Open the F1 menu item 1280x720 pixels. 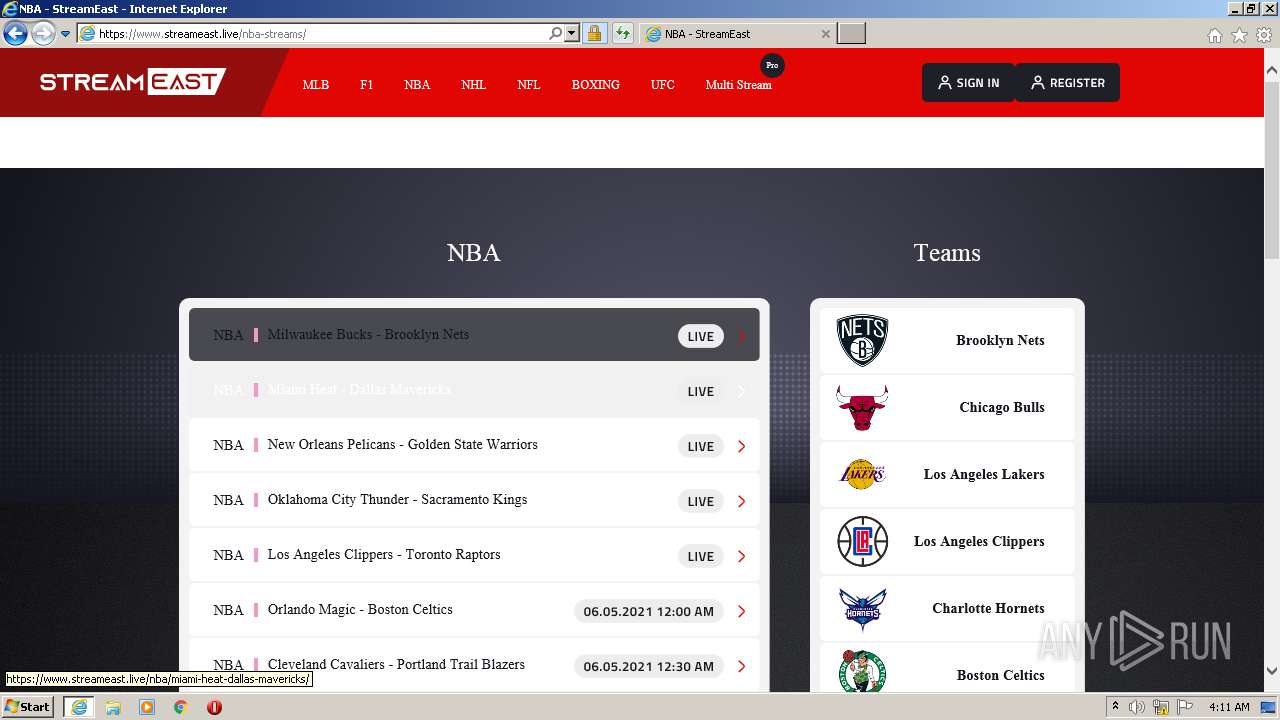[366, 85]
